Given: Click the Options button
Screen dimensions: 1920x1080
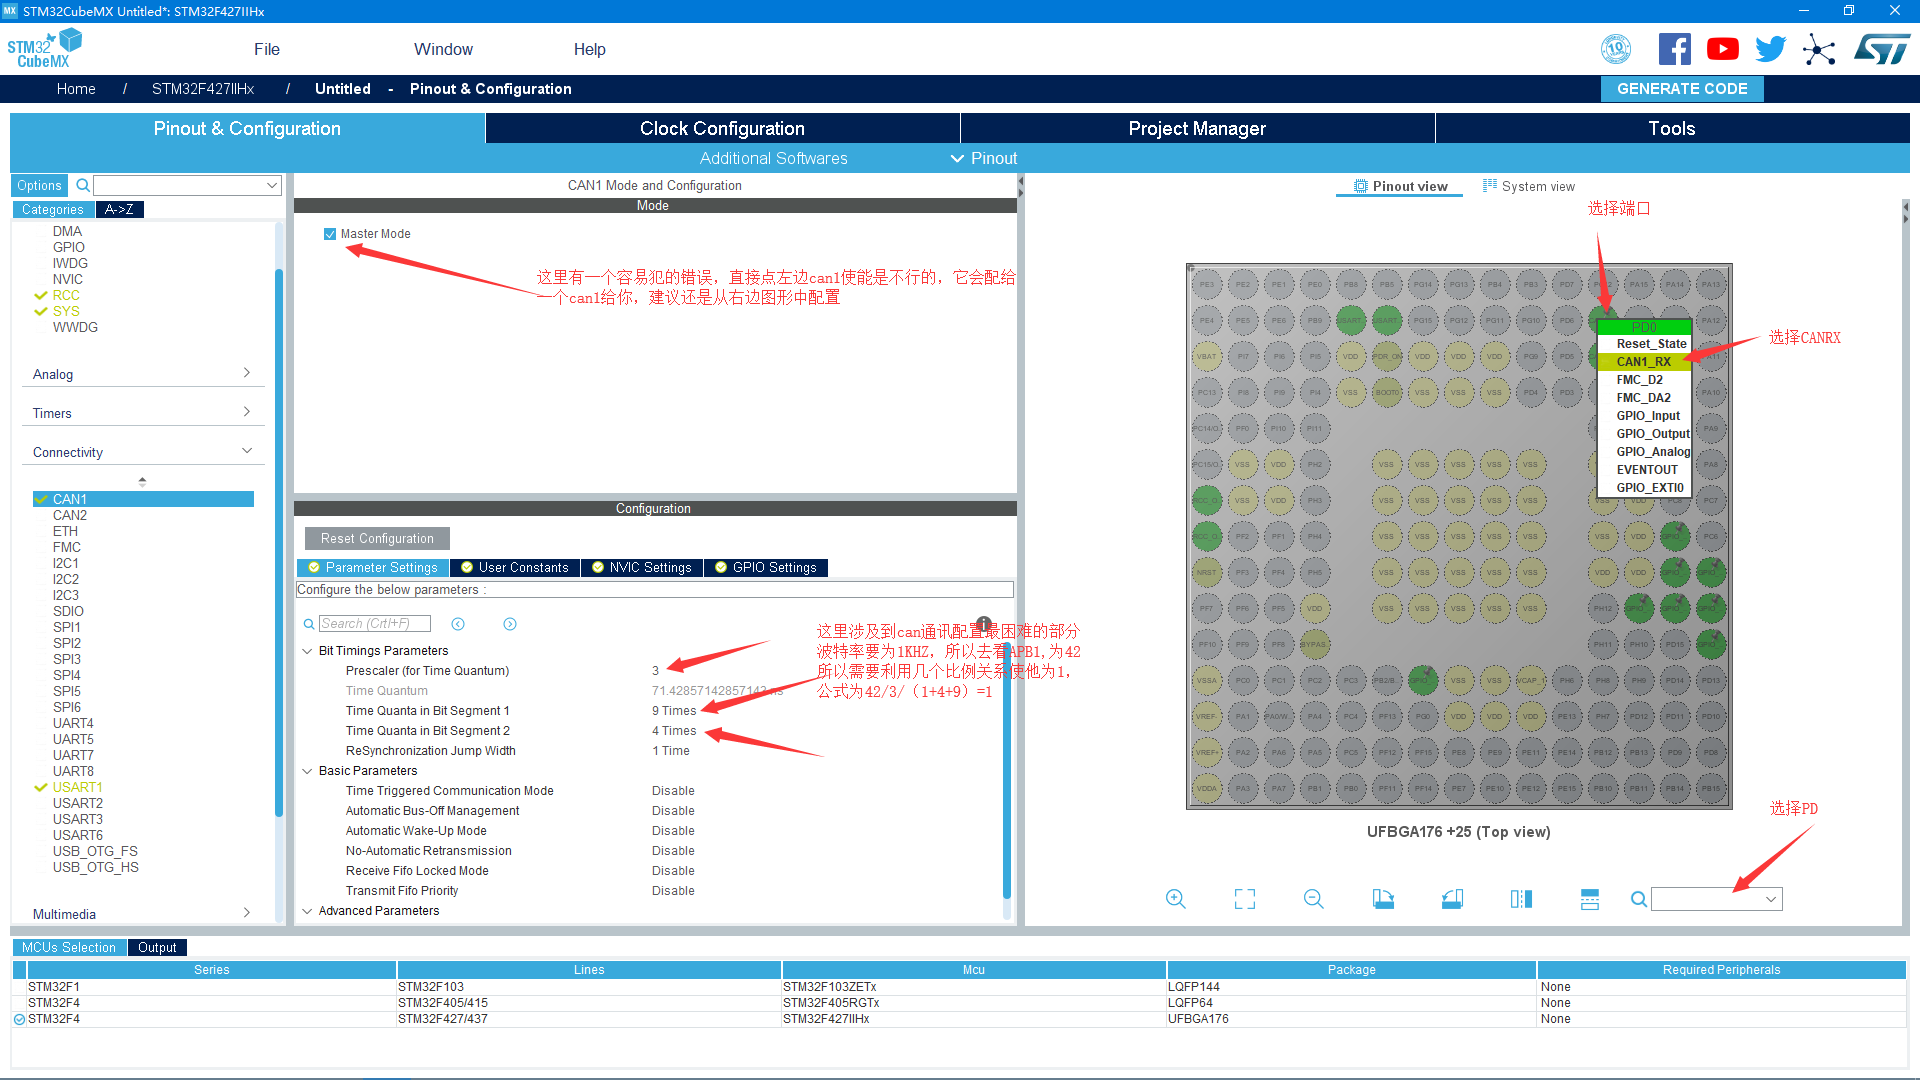Looking at the screenshot, I should pyautogui.click(x=39, y=185).
